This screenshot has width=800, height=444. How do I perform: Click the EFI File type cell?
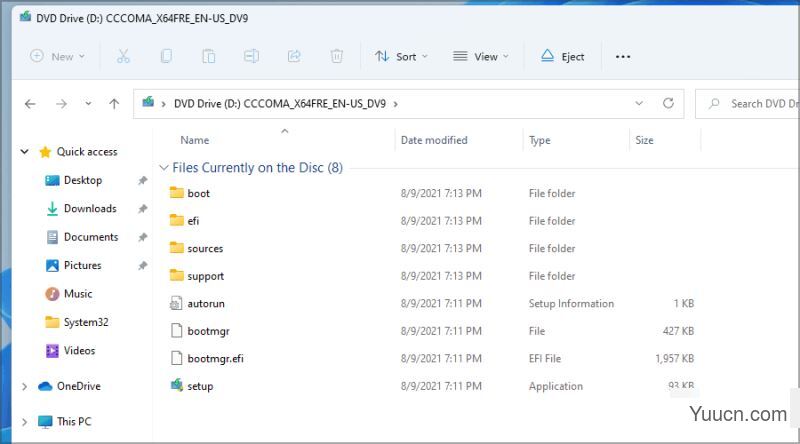click(x=544, y=358)
